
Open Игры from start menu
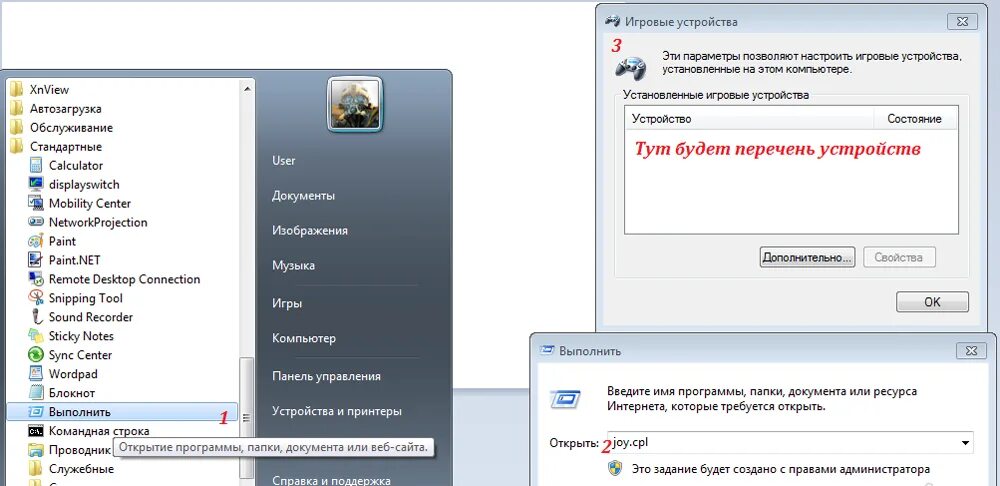click(287, 304)
